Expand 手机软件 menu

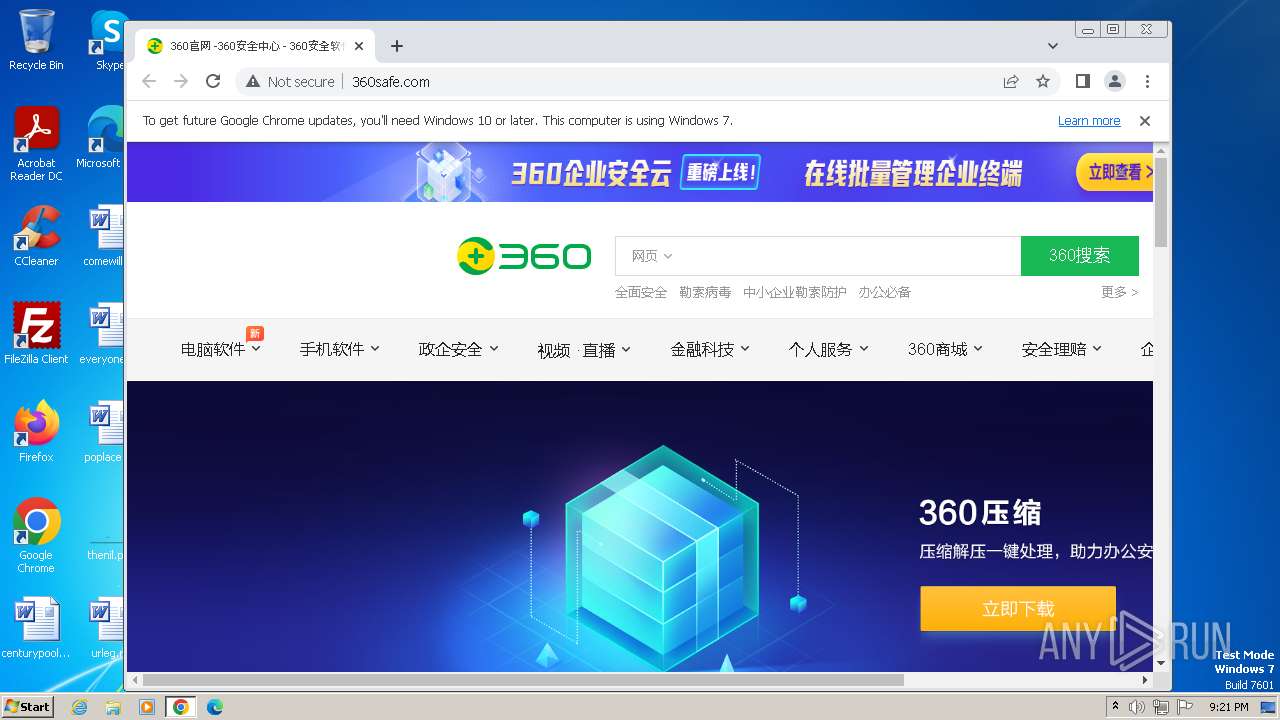[x=340, y=349]
